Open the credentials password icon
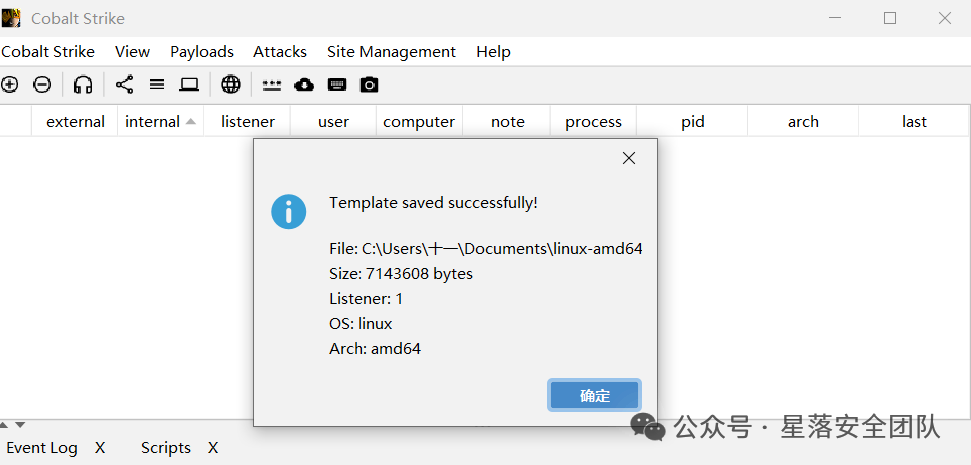Viewport: 971px width, 465px height. tap(271, 85)
